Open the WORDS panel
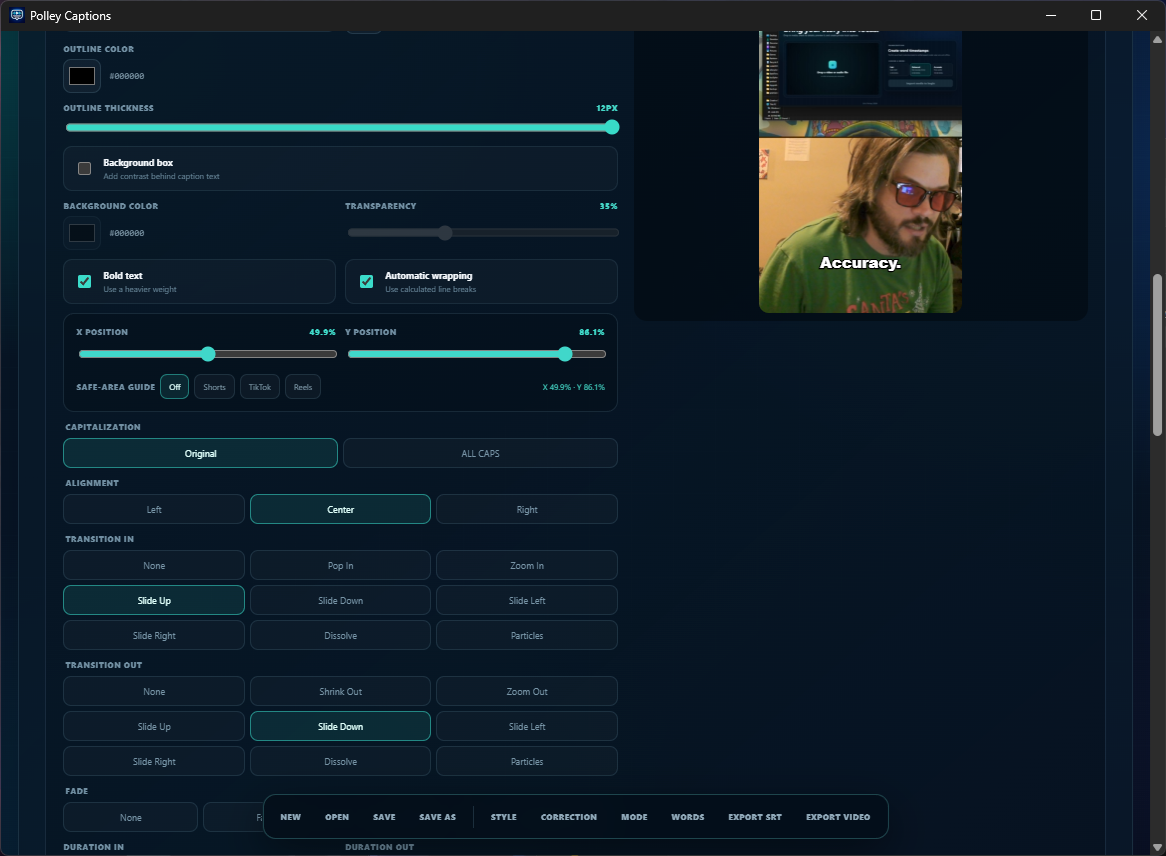Screen dimensions: 1166x856 (x=688, y=817)
